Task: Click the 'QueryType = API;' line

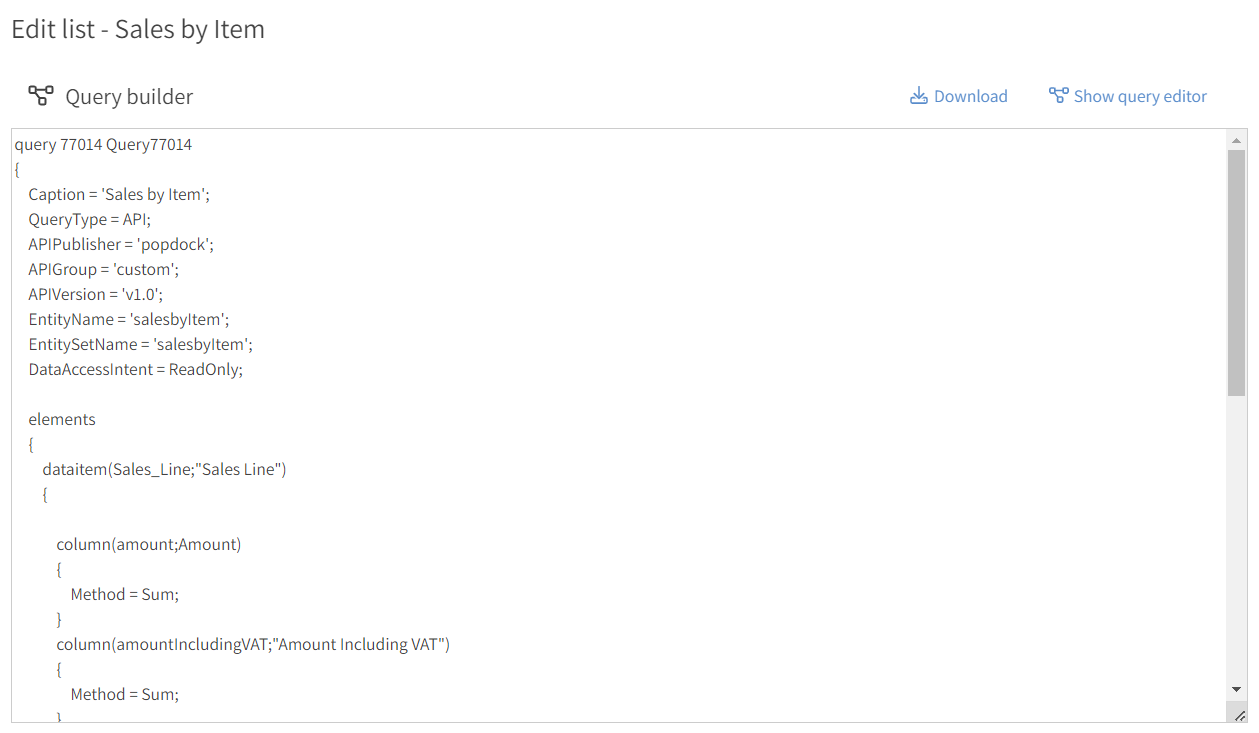Action: click(x=89, y=220)
